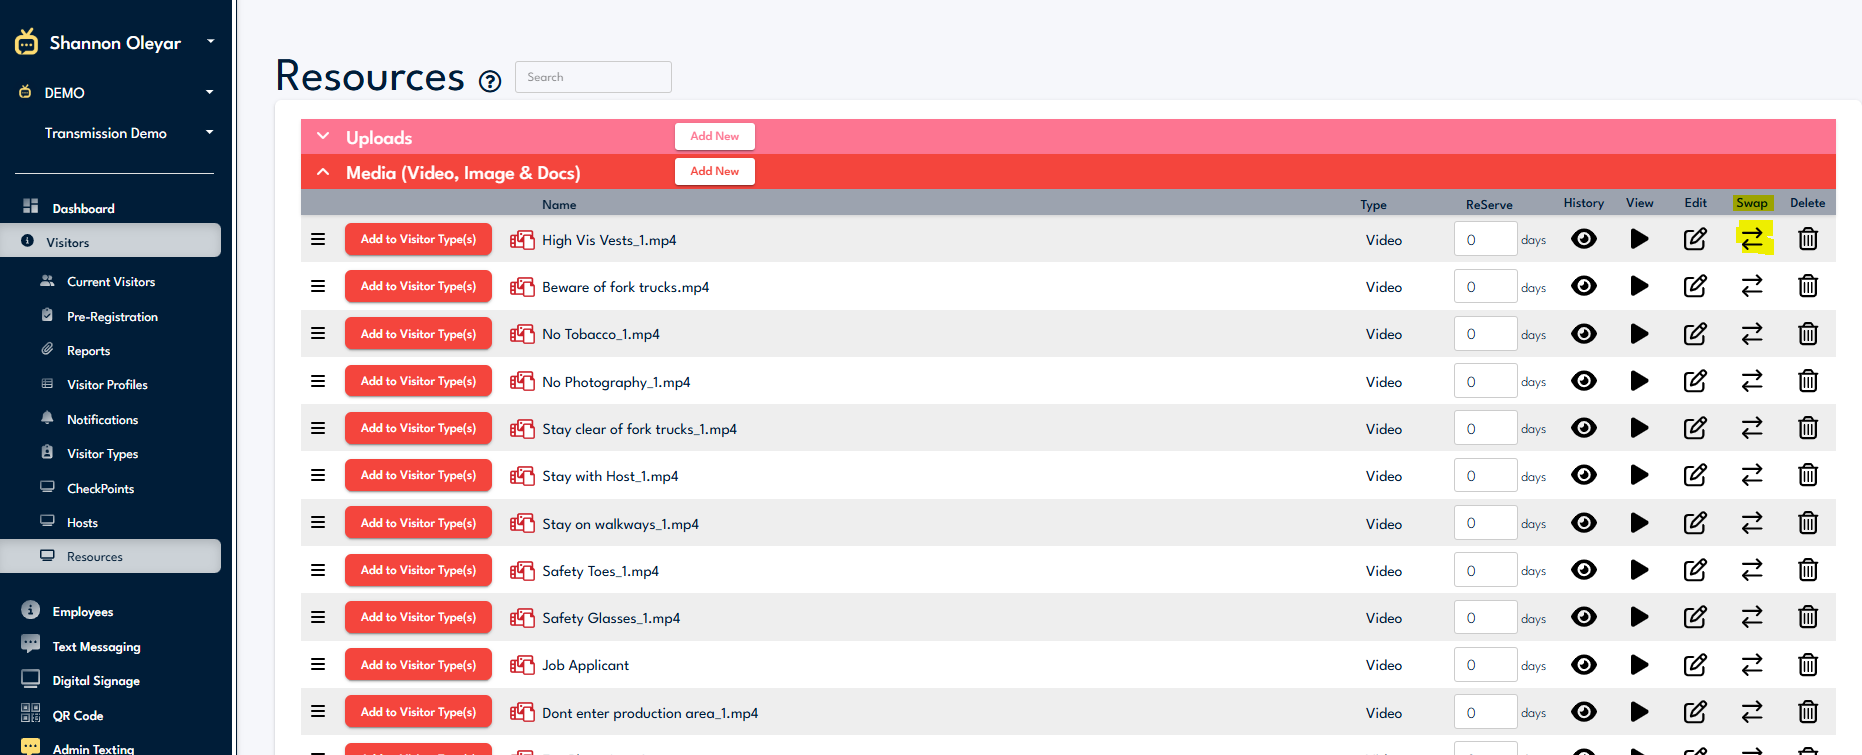Click the Resources search field
The width and height of the screenshot is (1862, 755).
click(x=593, y=77)
